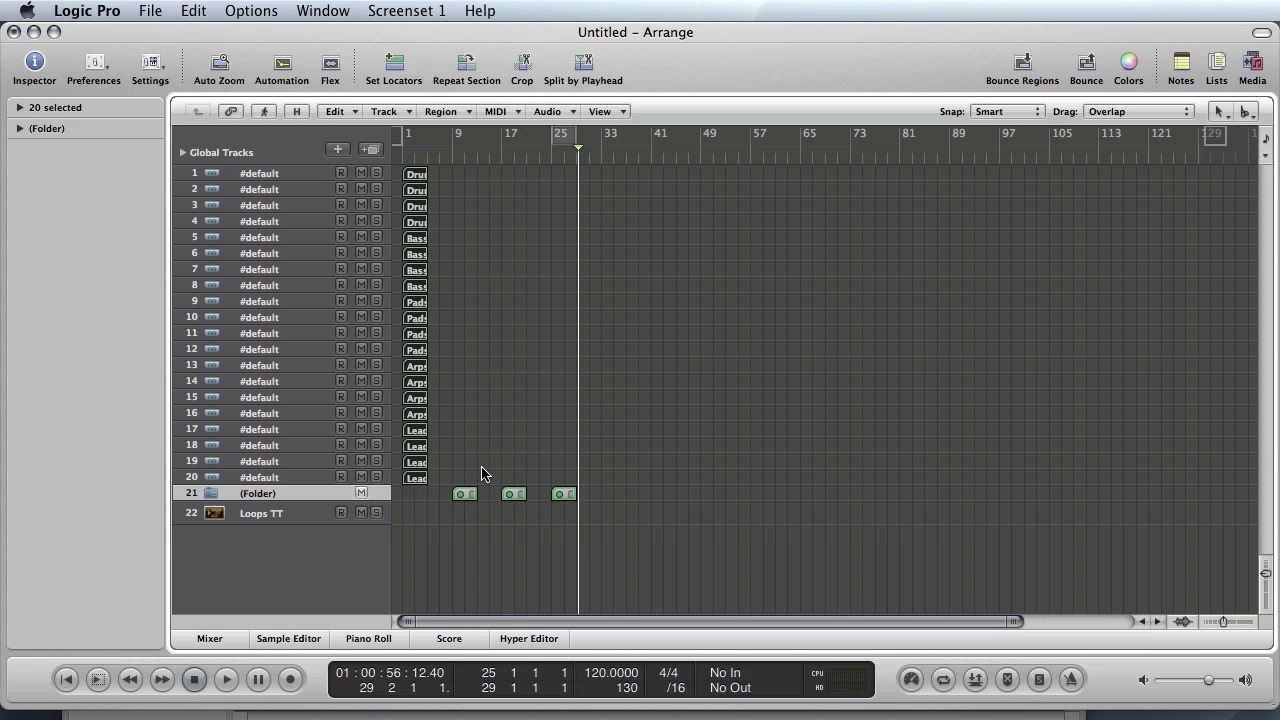Expand the (Folder) inspector section
This screenshot has height=720, width=1280.
pyautogui.click(x=19, y=128)
